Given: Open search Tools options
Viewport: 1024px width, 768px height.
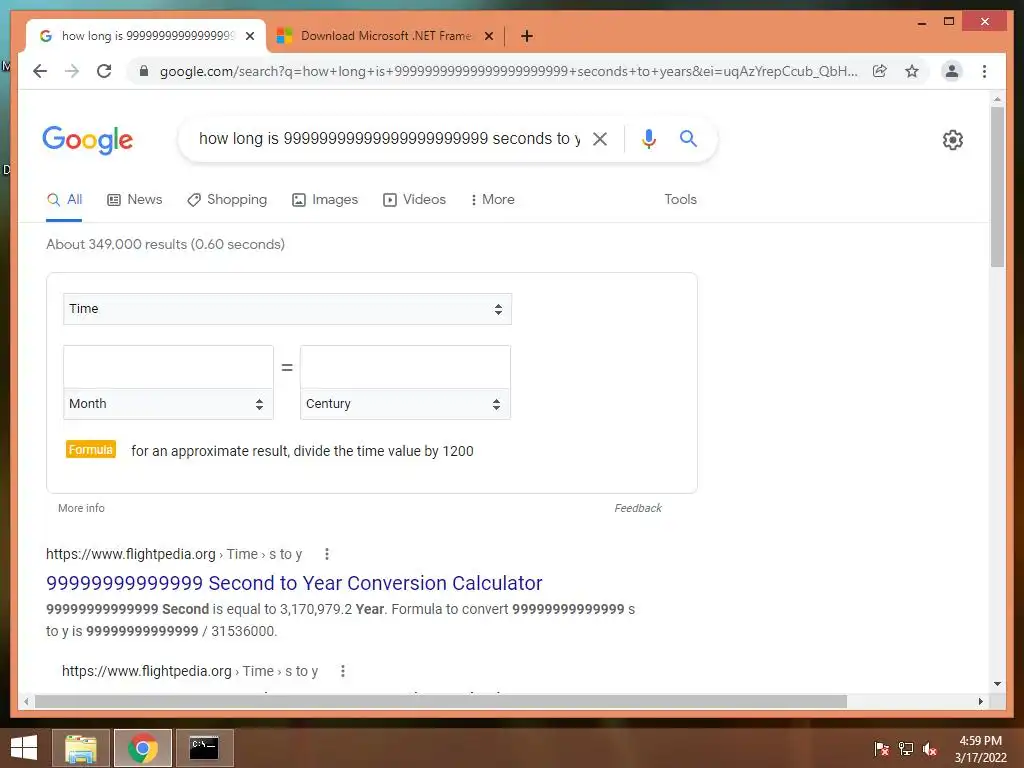Looking at the screenshot, I should [680, 200].
